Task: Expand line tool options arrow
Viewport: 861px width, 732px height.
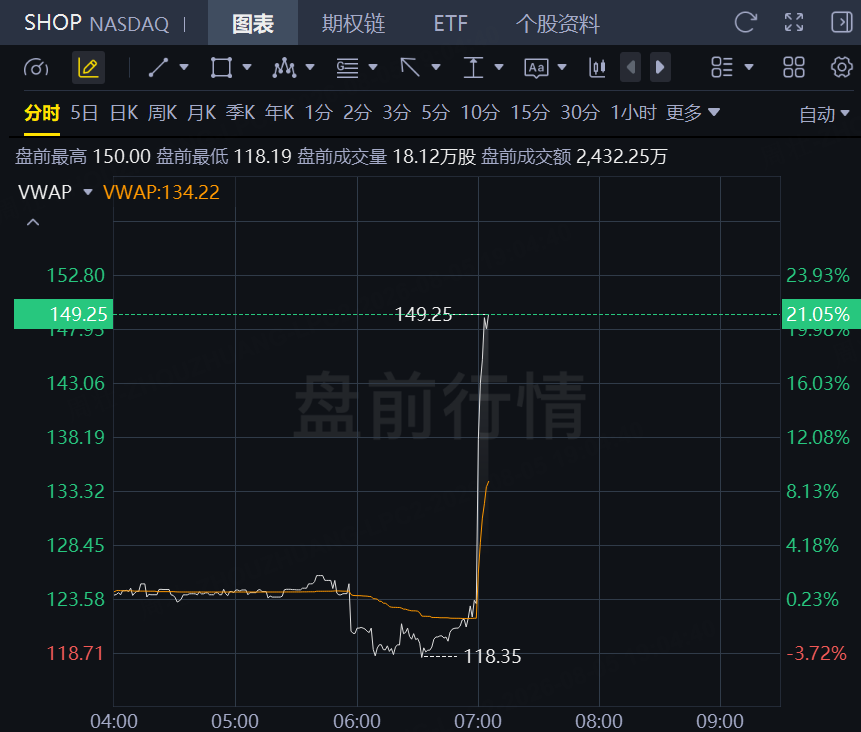Action: [184, 68]
